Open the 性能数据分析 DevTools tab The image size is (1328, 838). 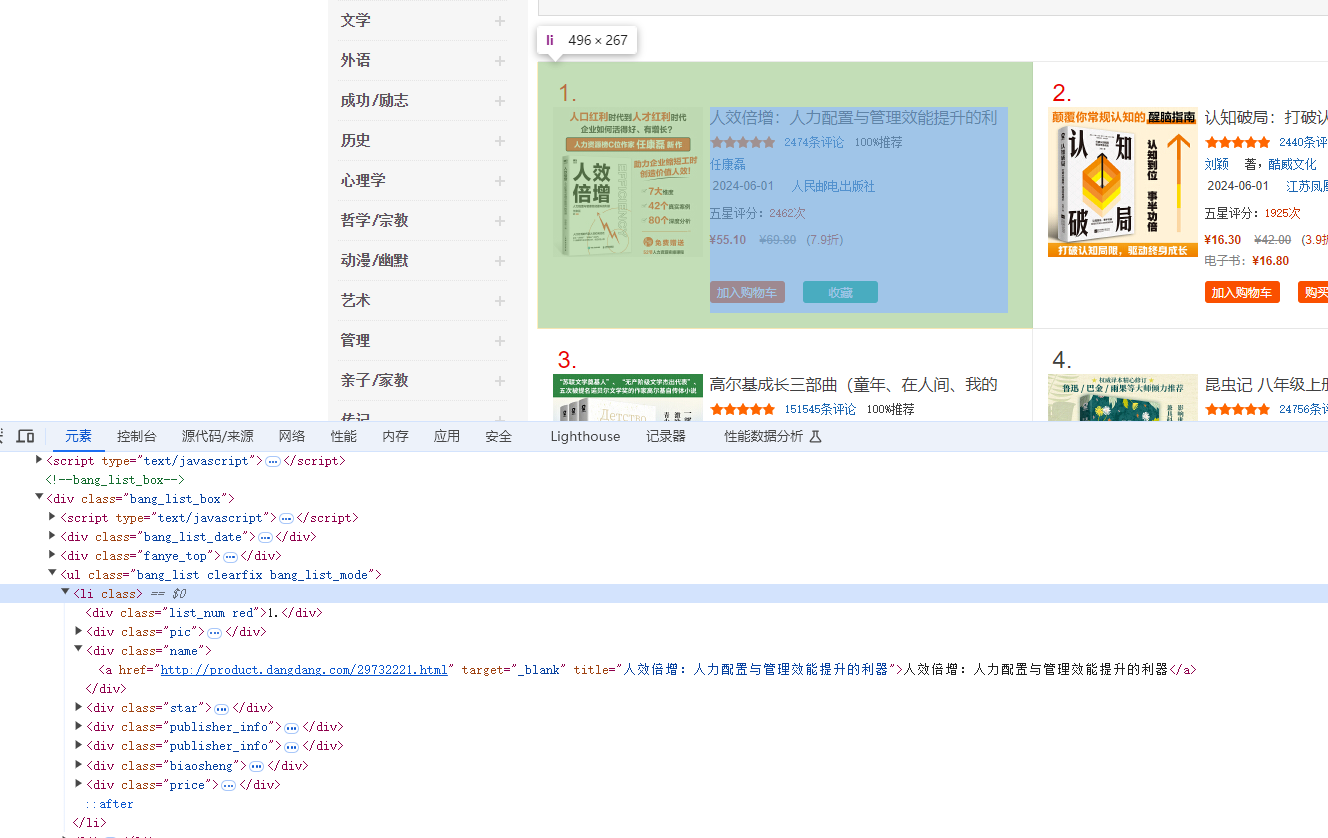(764, 436)
